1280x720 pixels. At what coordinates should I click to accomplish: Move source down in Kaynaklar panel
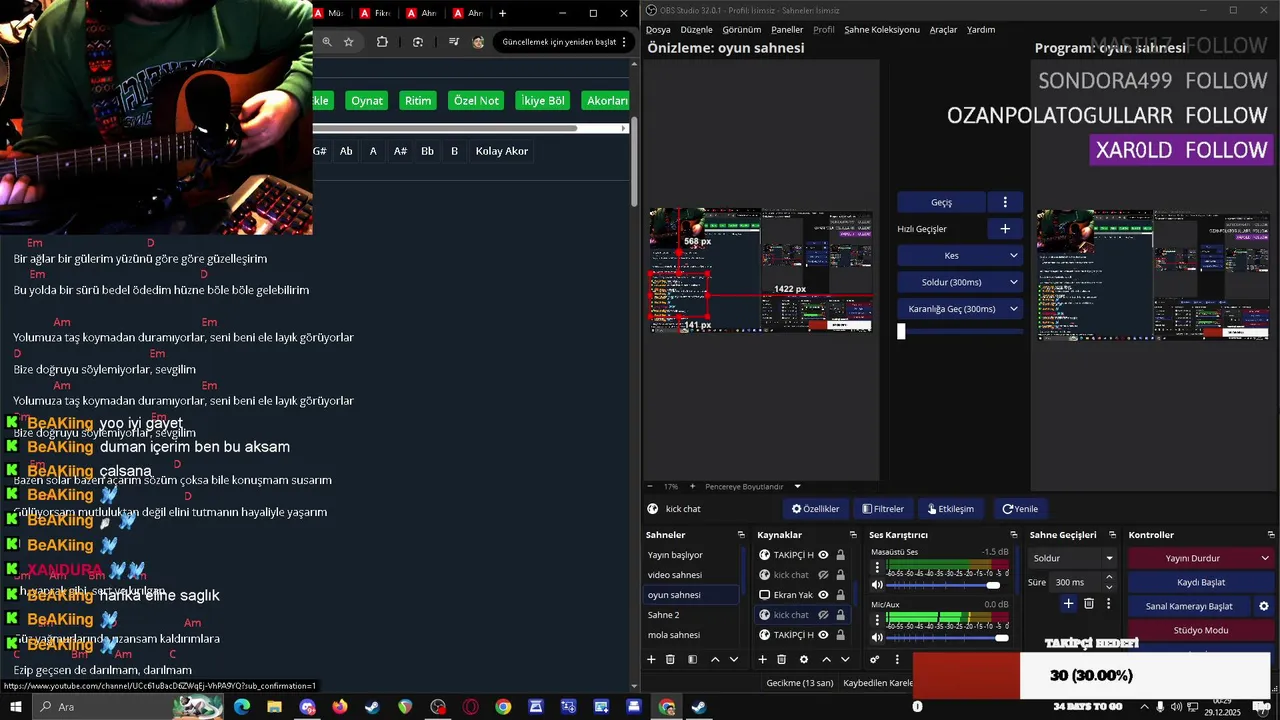(845, 659)
